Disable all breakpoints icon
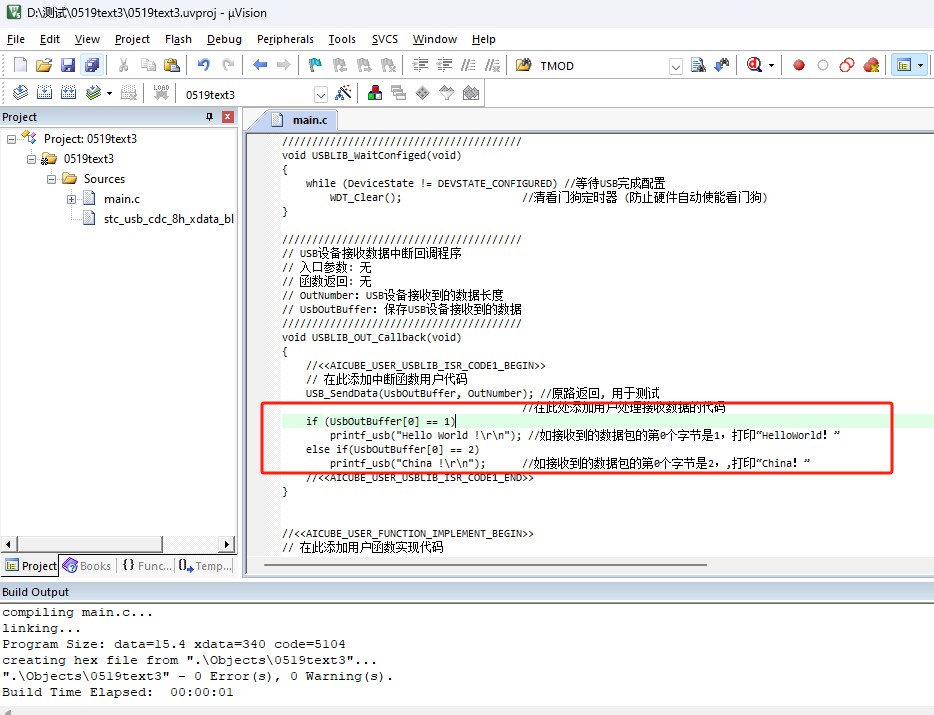Viewport: 934px width, 715px height. click(846, 65)
